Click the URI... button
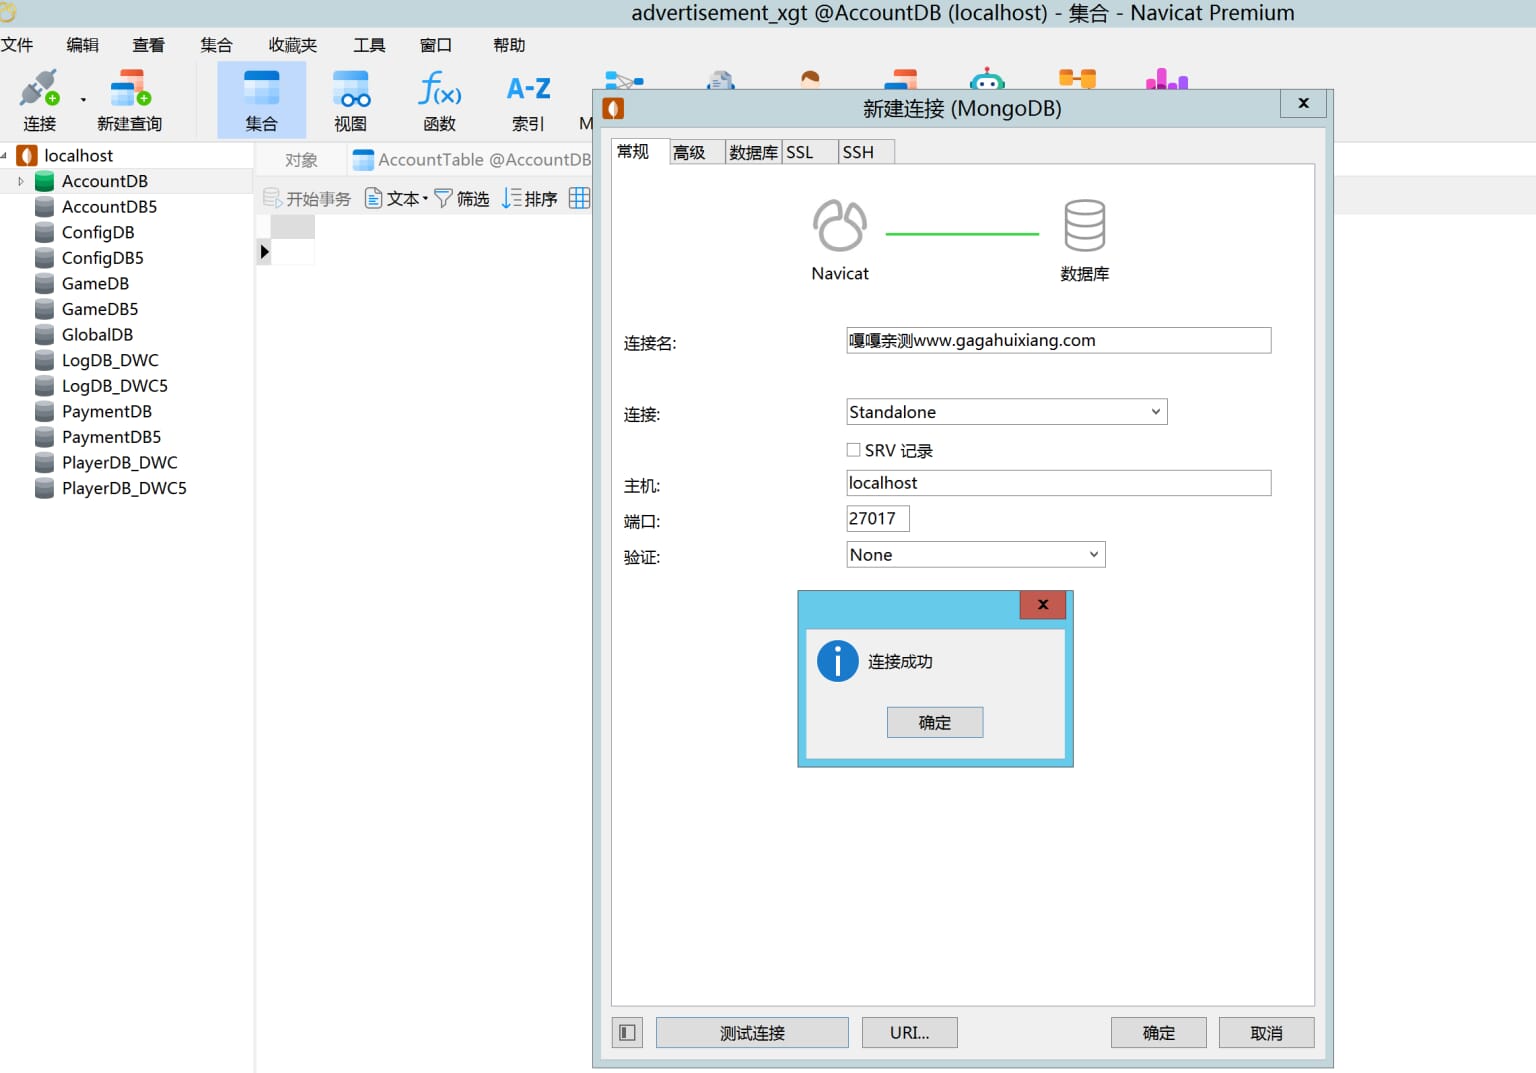This screenshot has width=1536, height=1073. 909,1032
